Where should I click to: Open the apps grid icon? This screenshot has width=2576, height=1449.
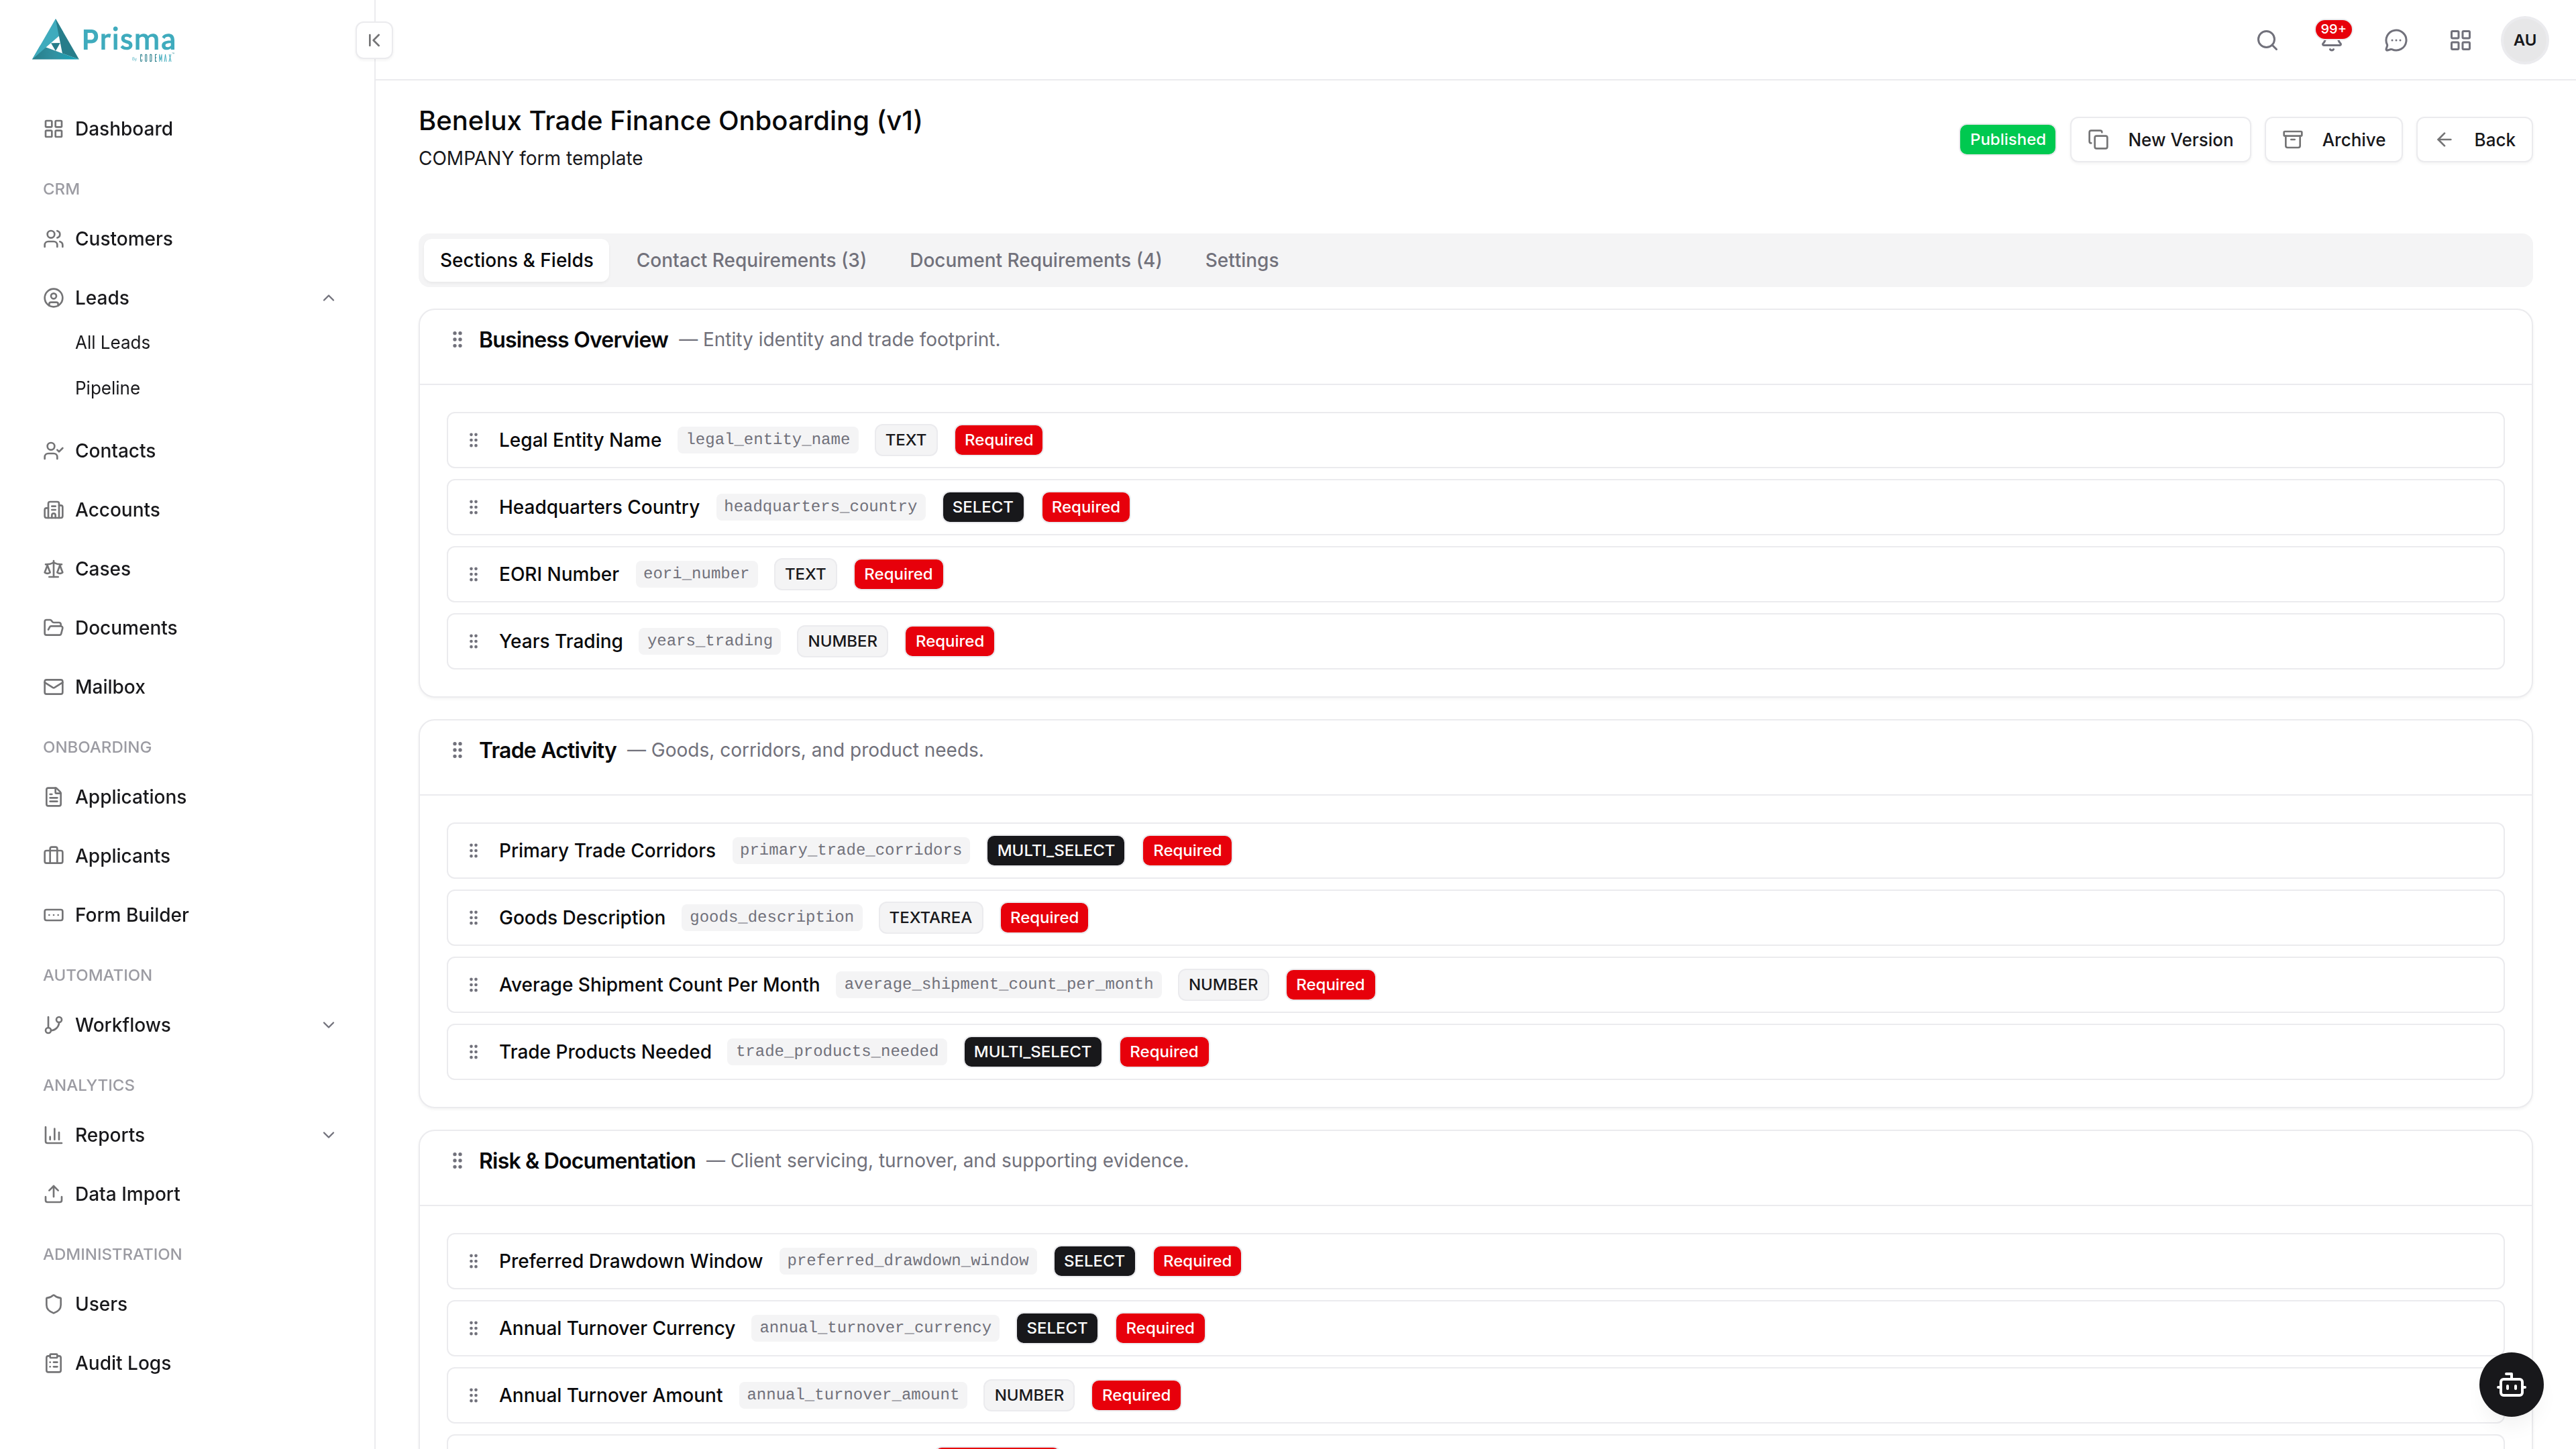pos(2460,40)
